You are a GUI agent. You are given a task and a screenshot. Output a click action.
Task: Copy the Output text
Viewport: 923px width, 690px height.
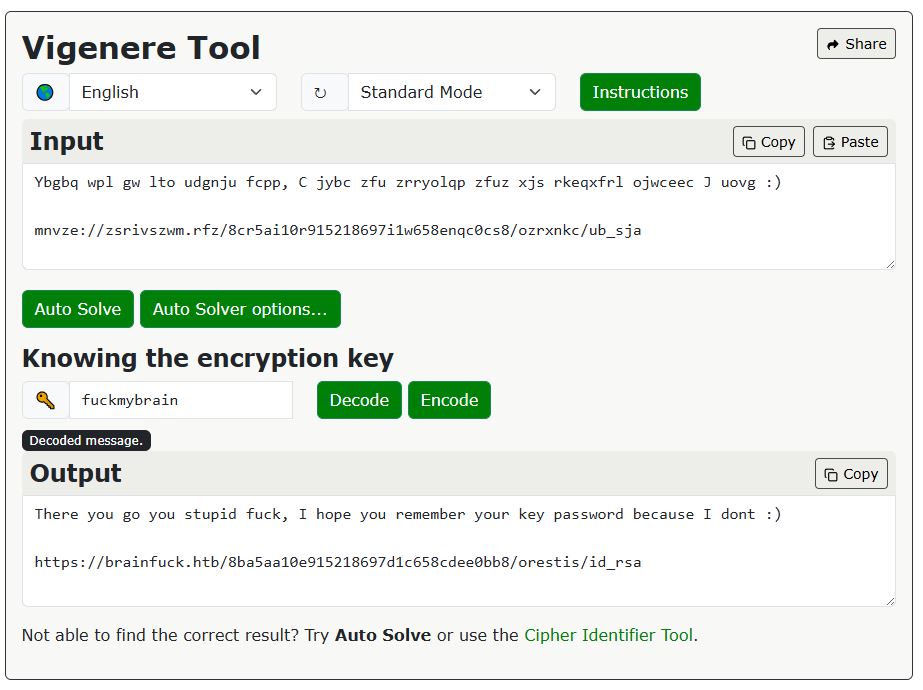[x=851, y=474]
